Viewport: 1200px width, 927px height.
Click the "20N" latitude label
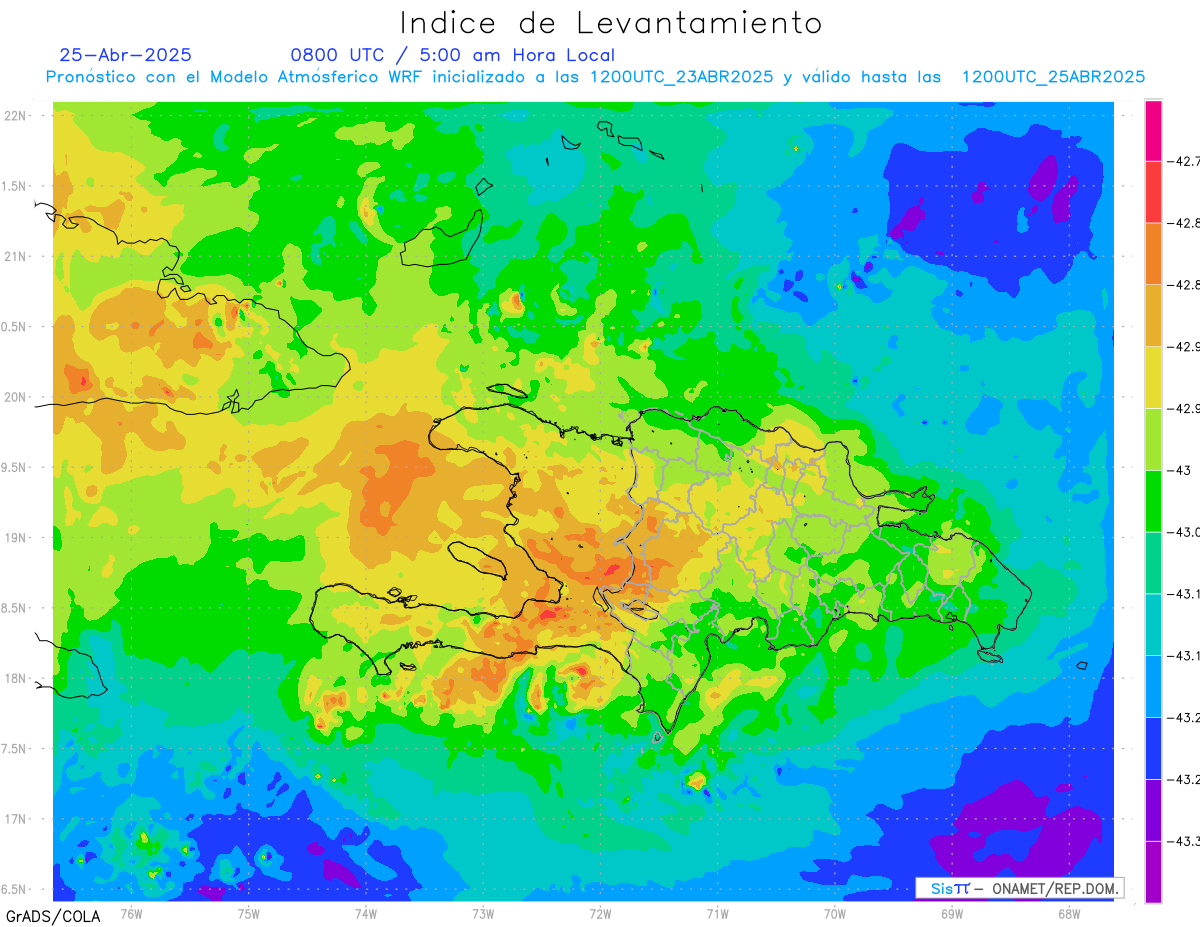tap(14, 397)
